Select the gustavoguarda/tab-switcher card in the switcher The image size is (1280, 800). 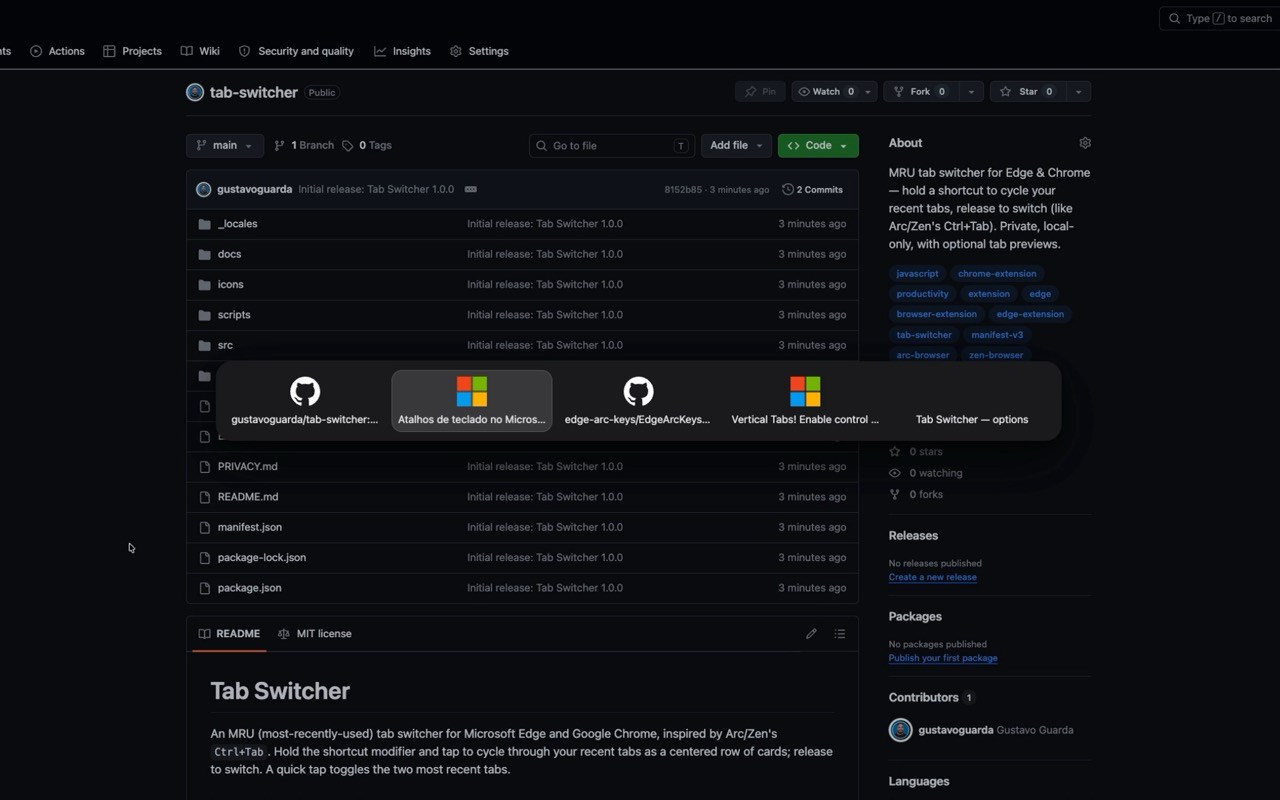305,401
